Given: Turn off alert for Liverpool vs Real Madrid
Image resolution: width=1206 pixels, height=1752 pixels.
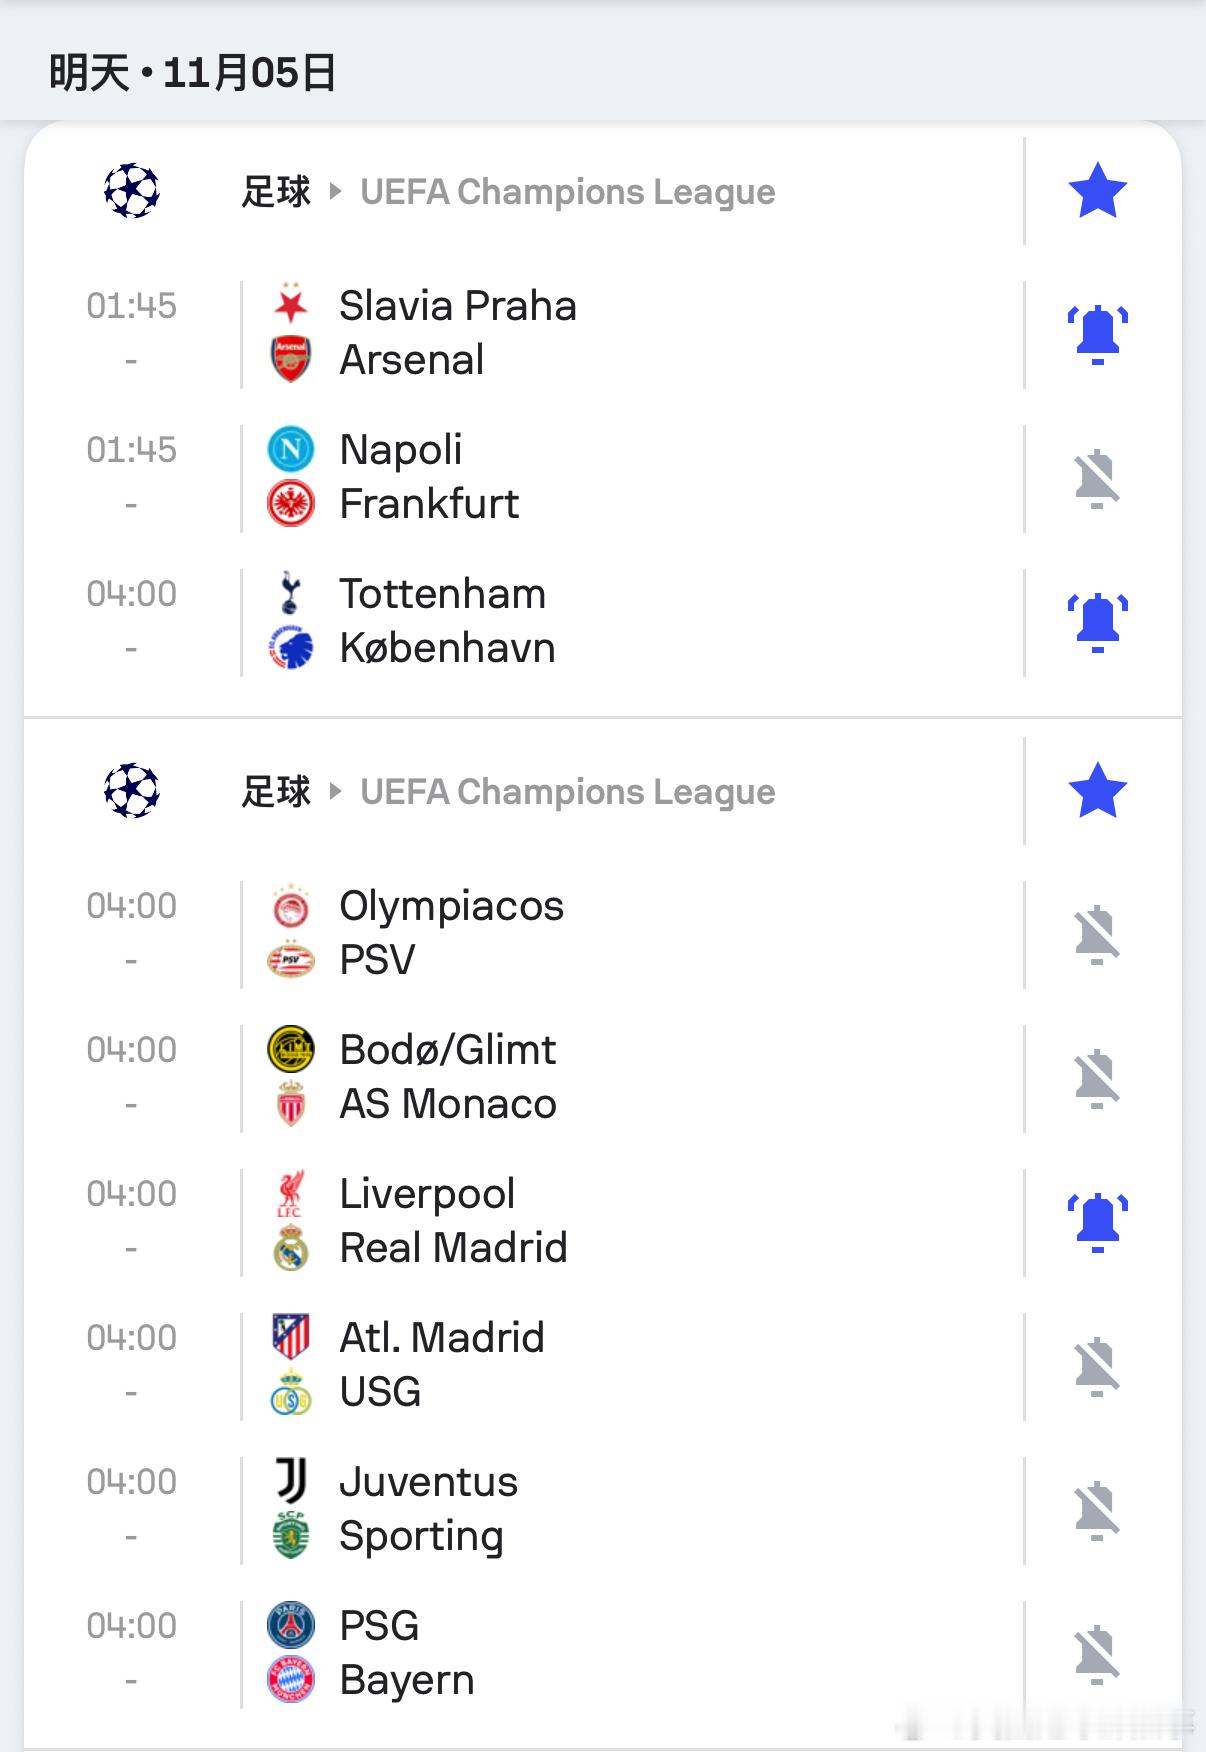Looking at the screenshot, I should (x=1097, y=1222).
